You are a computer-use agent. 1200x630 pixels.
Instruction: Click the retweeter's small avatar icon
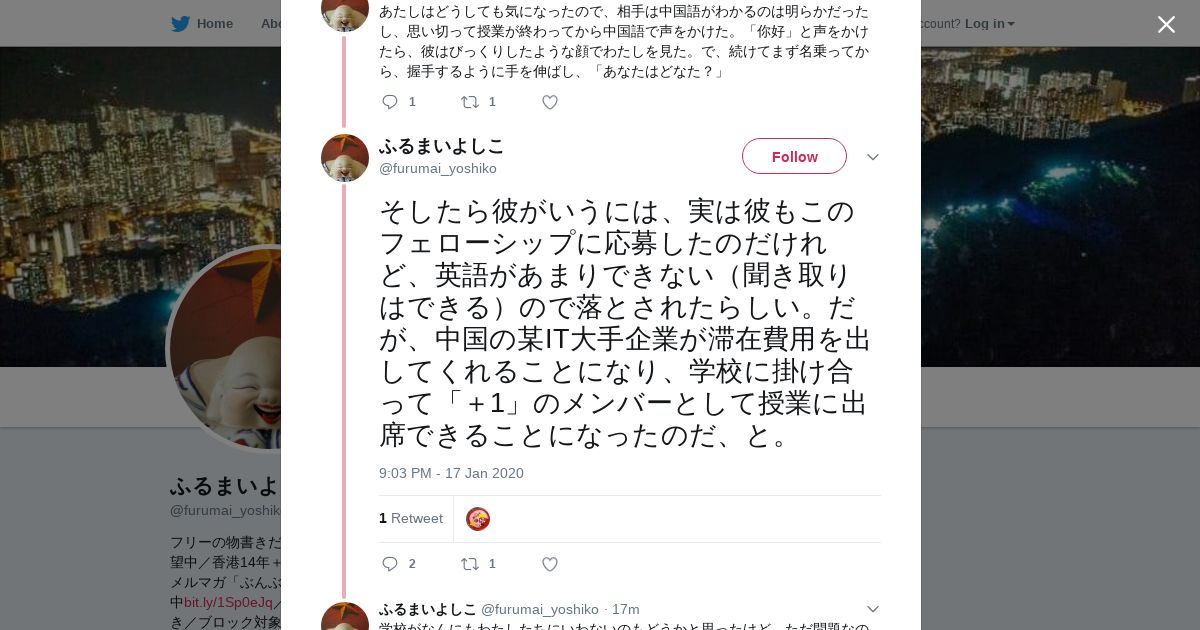[x=478, y=519]
